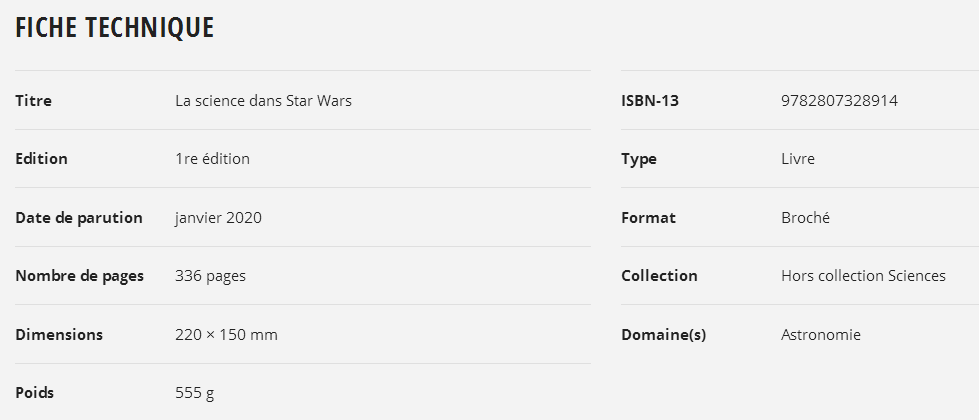Click the ISBN number 9782807328914
Image resolution: width=979 pixels, height=420 pixels.
tap(839, 101)
